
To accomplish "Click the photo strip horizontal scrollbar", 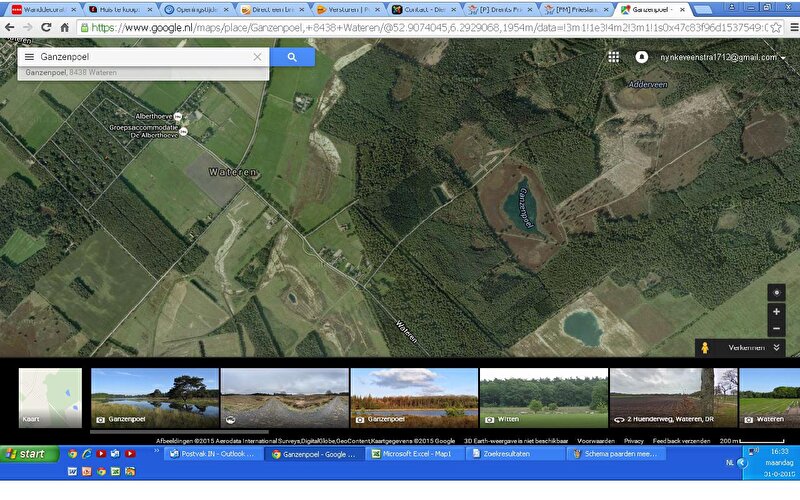I will coord(180,432).
